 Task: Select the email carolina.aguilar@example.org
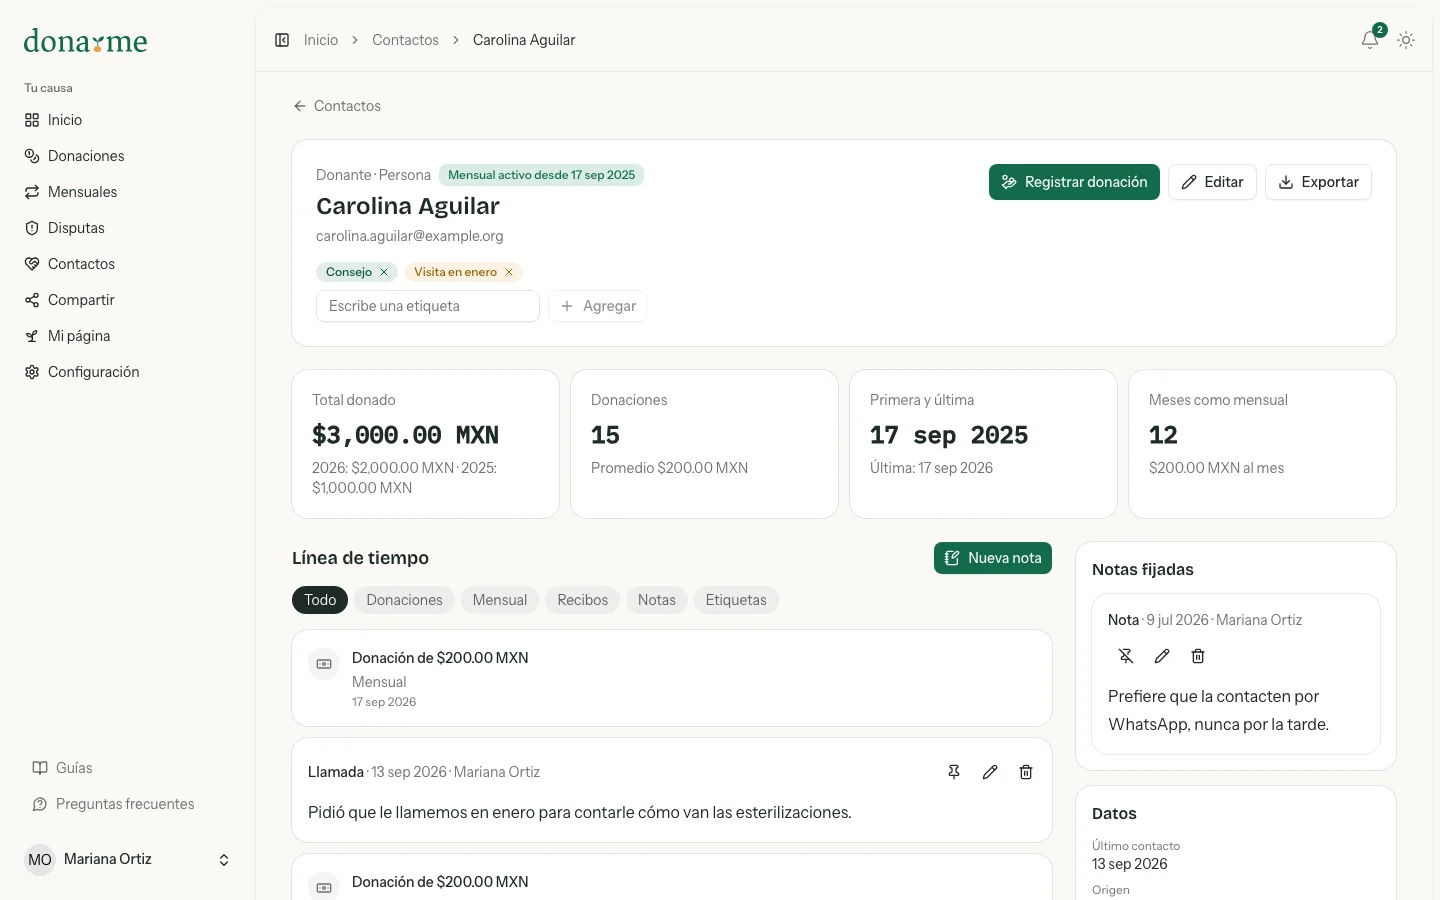[410, 236]
